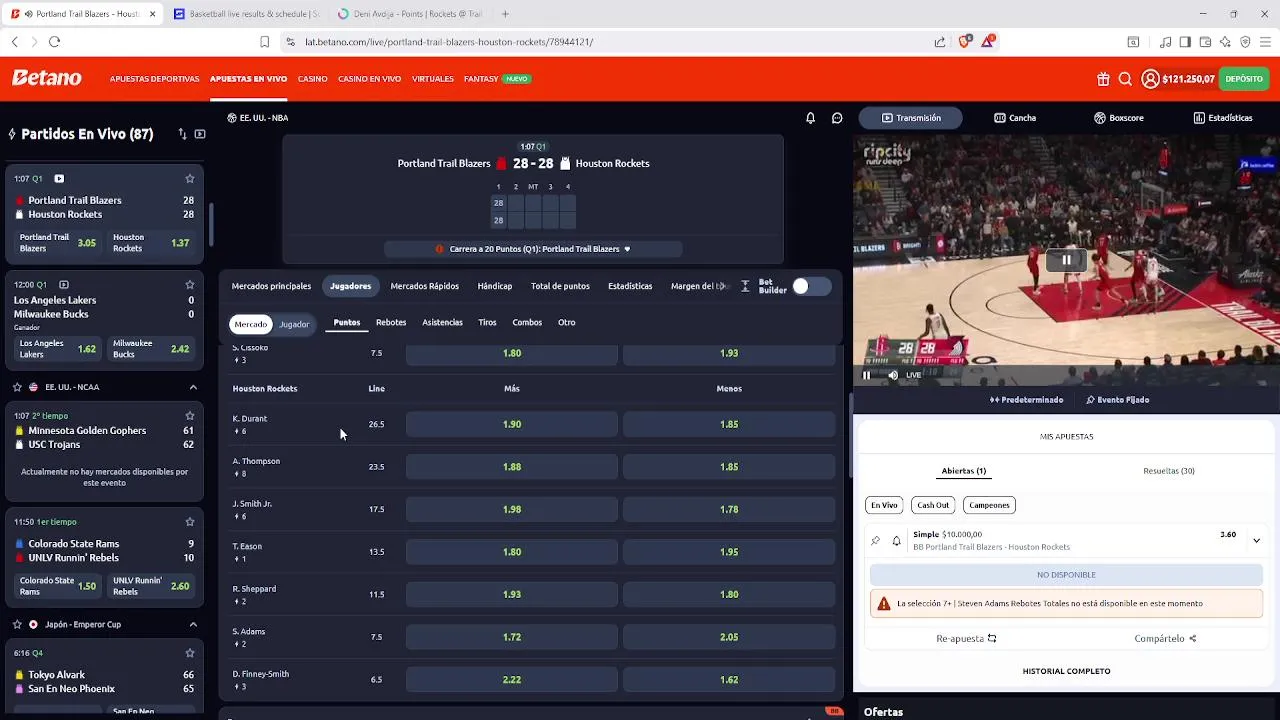Click the Evento Fijado pin option
The height and width of the screenshot is (720, 1280).
coord(1117,400)
